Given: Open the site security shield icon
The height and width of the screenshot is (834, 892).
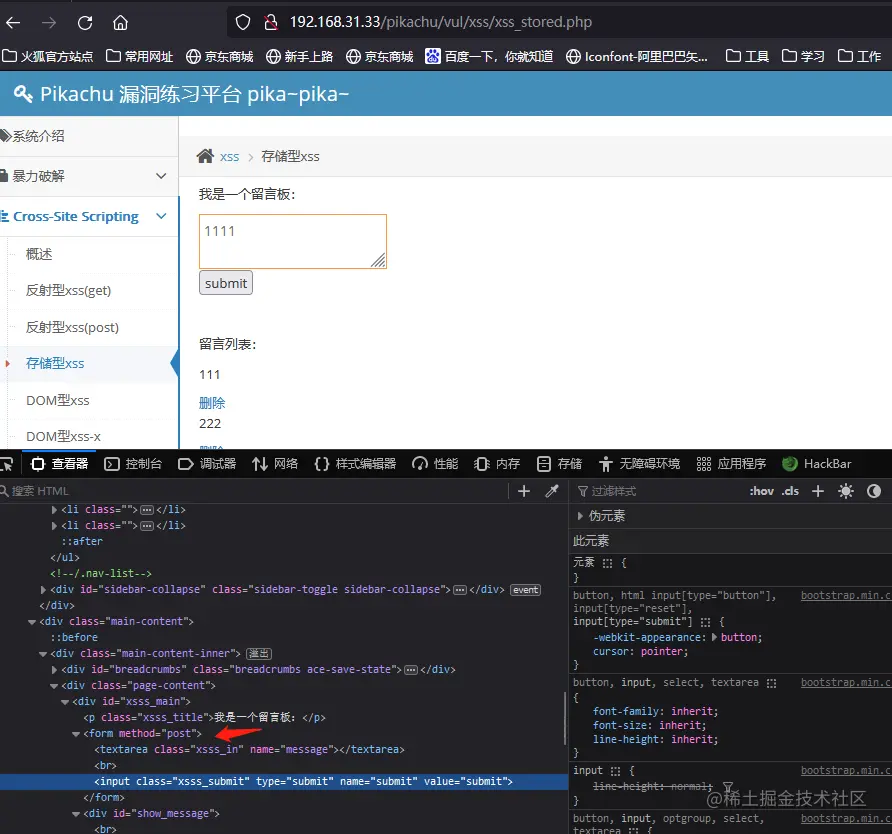Looking at the screenshot, I should (242, 22).
